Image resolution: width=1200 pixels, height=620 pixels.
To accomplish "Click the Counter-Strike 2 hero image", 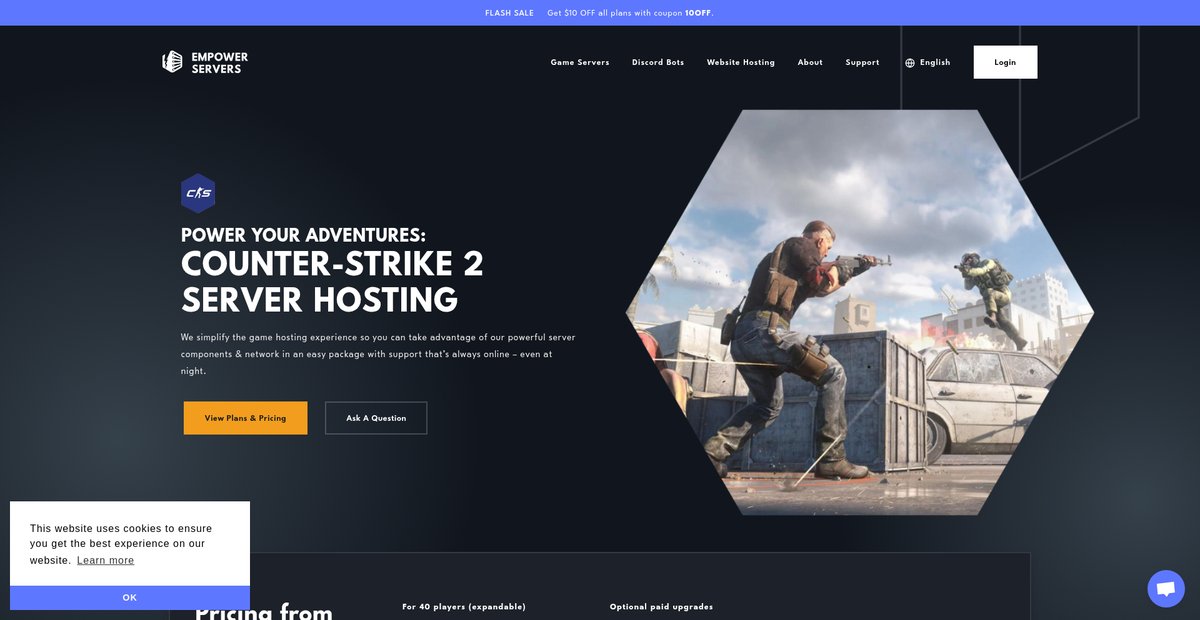I will tap(860, 312).
